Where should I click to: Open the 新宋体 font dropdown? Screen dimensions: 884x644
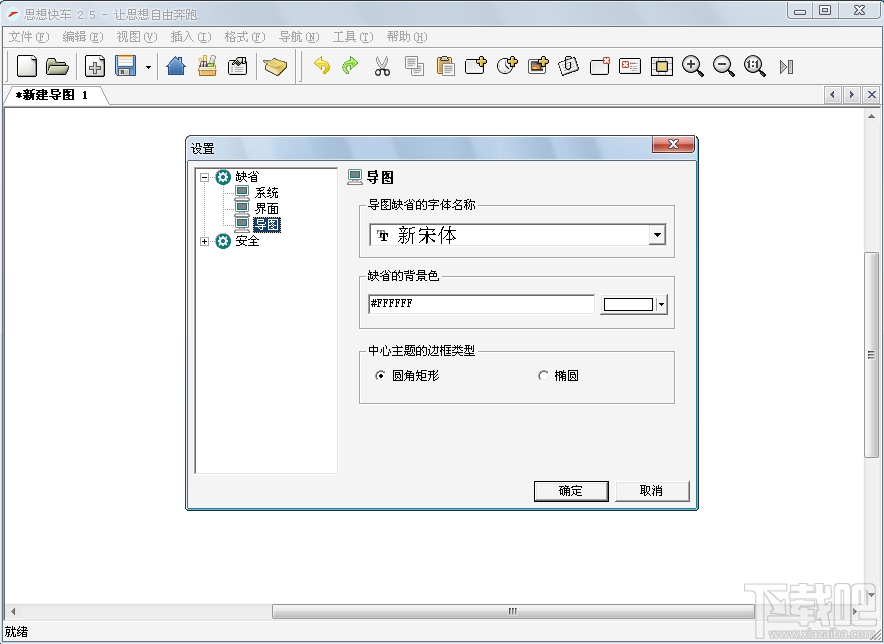point(657,235)
